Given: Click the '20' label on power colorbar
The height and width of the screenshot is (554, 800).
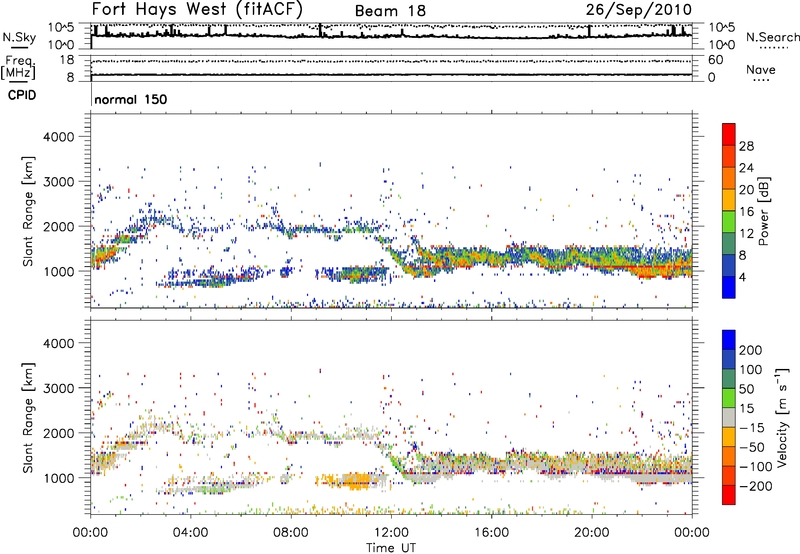Looking at the screenshot, I should coord(746,190).
